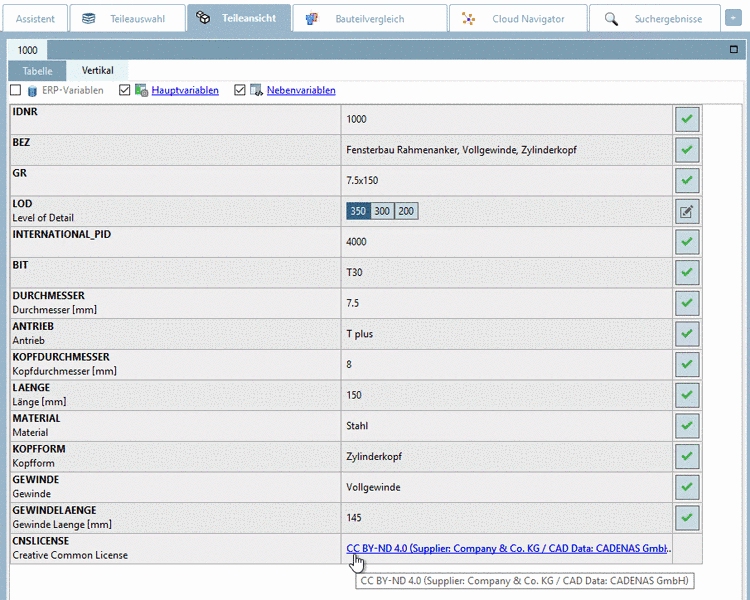Click the INTERNATIONAL_PID row checkmark
Screen dimensions: 750x600
click(x=687, y=242)
